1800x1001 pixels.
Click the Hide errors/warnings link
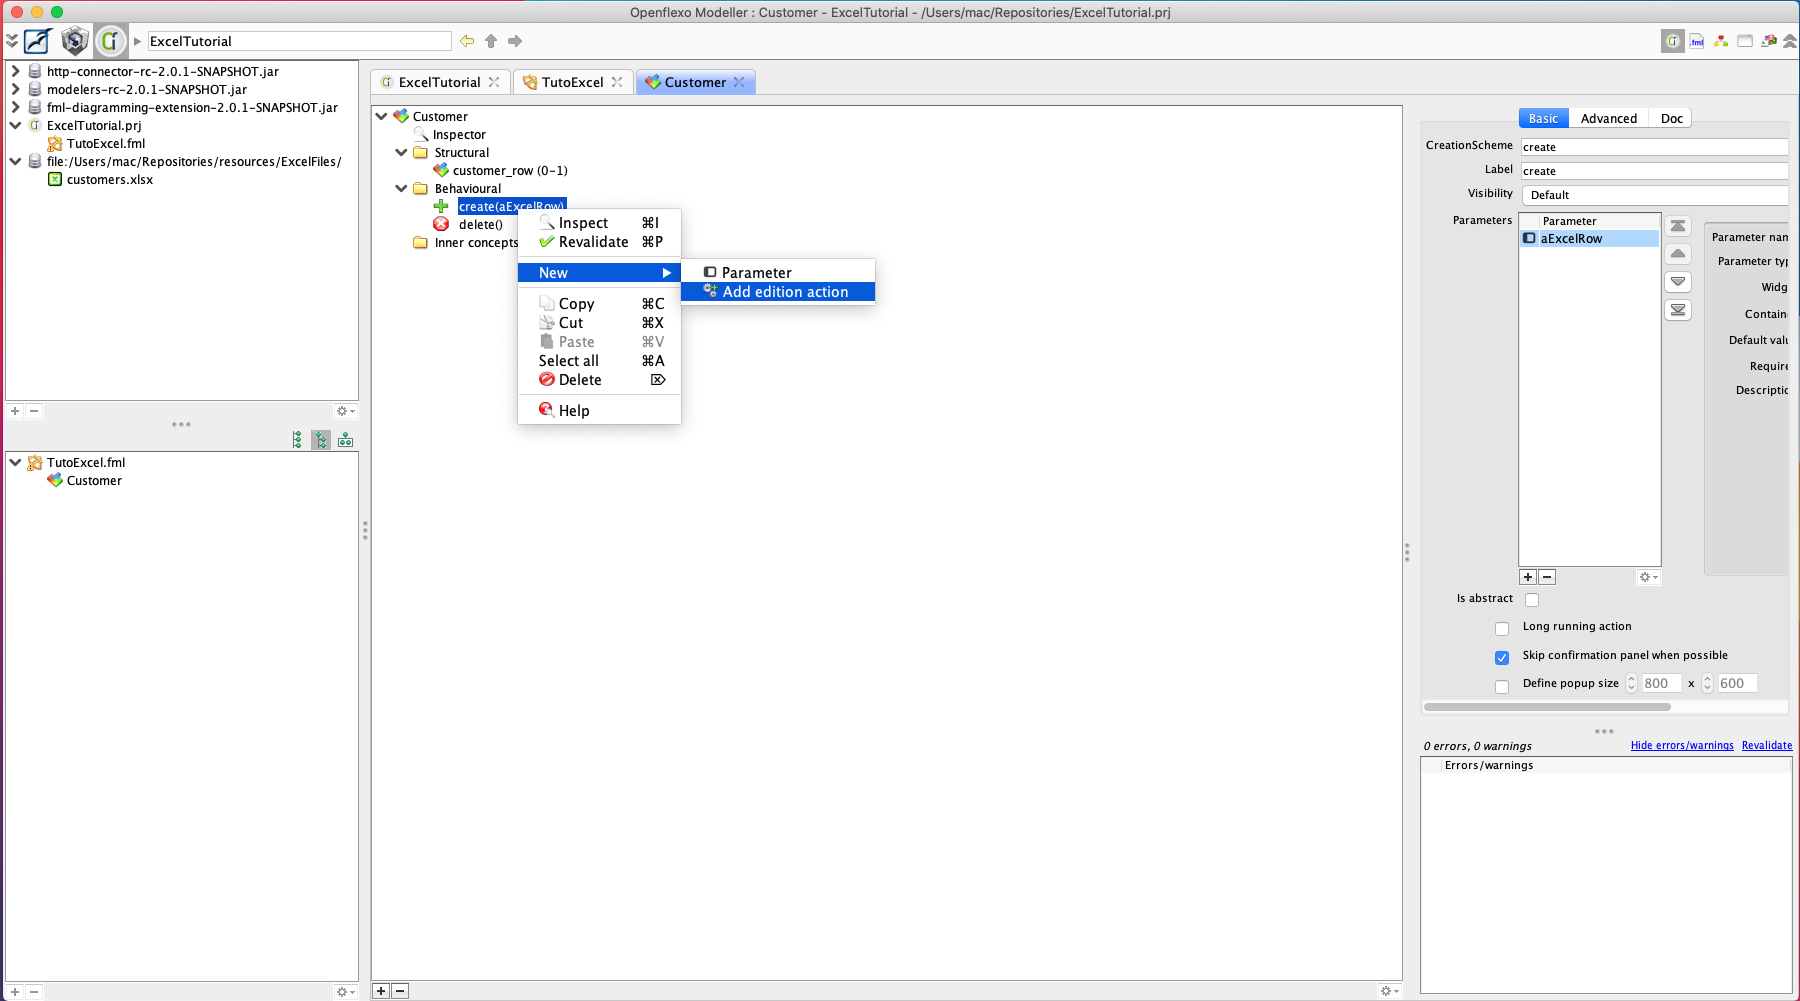1682,746
